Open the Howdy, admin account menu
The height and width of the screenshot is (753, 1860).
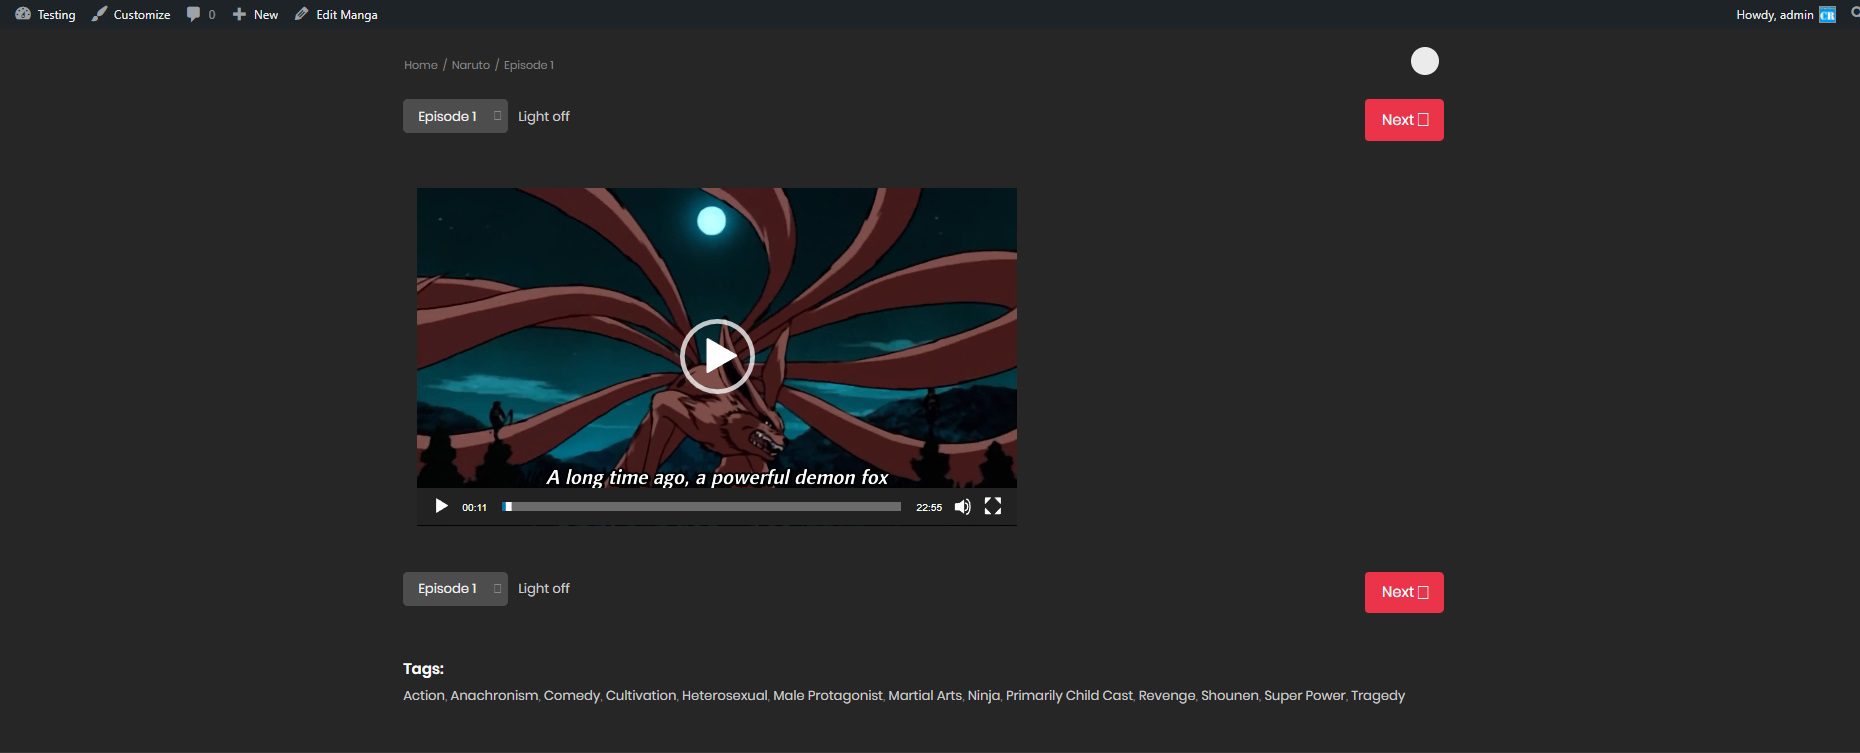click(1786, 14)
